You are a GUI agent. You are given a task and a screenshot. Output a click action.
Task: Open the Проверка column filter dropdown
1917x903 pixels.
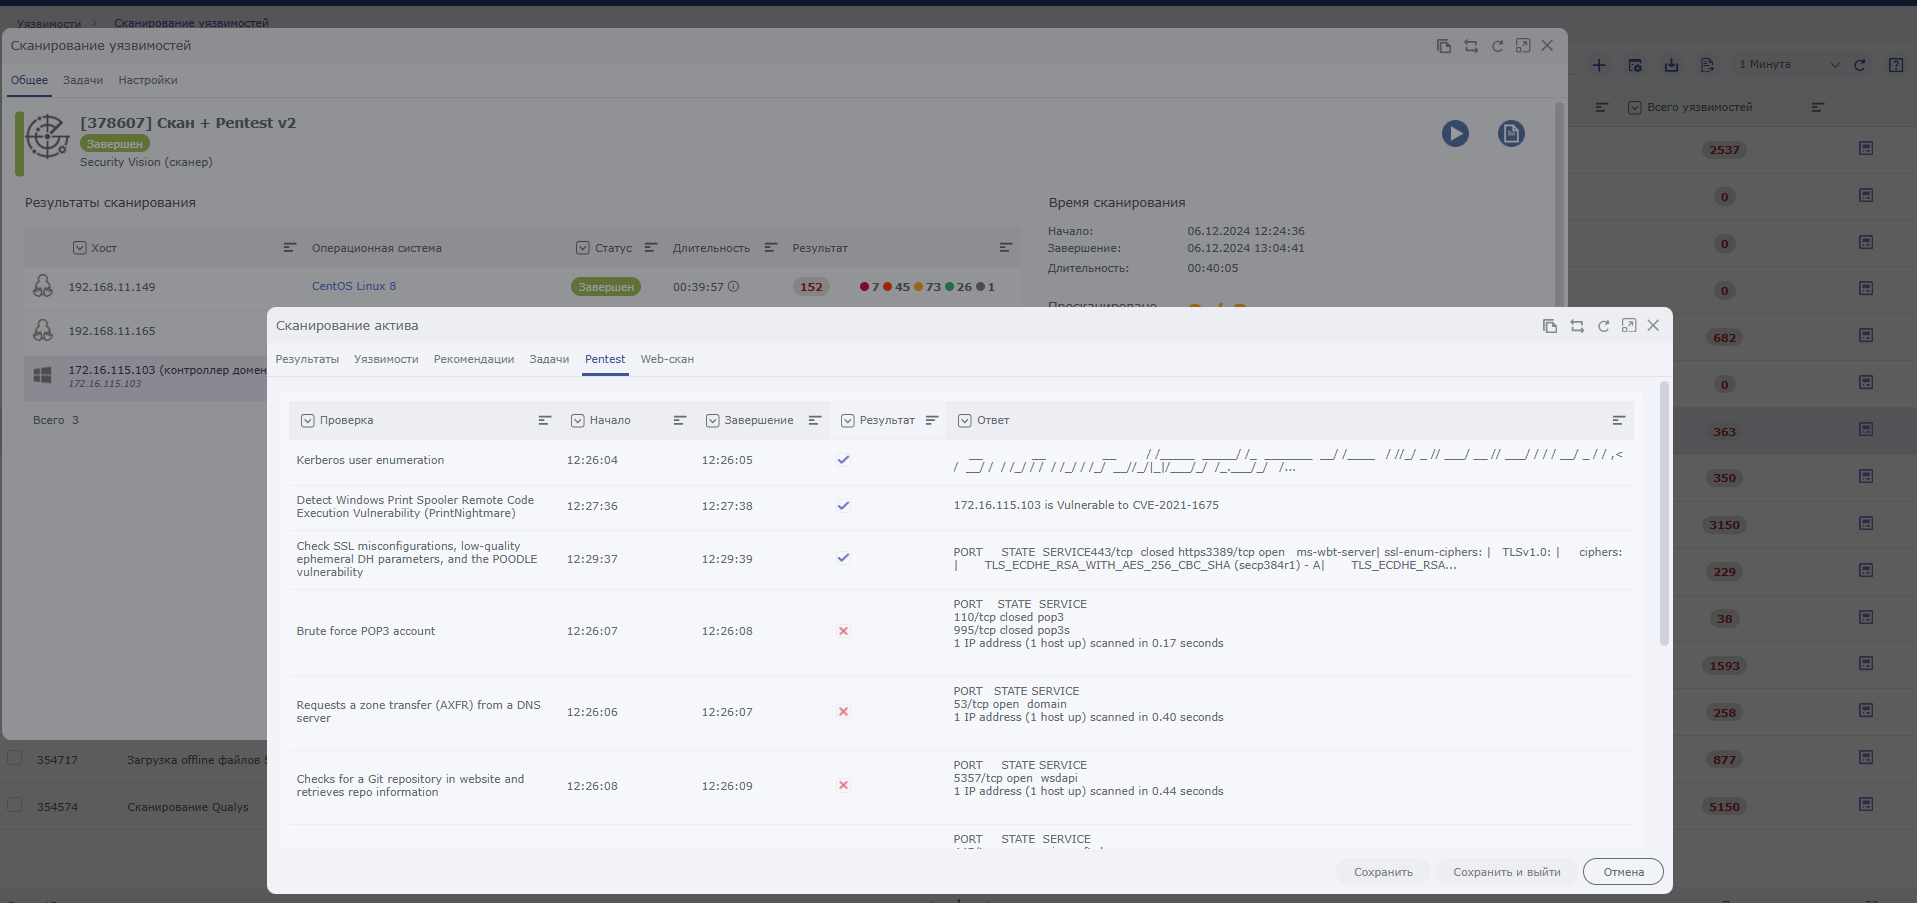pos(308,421)
